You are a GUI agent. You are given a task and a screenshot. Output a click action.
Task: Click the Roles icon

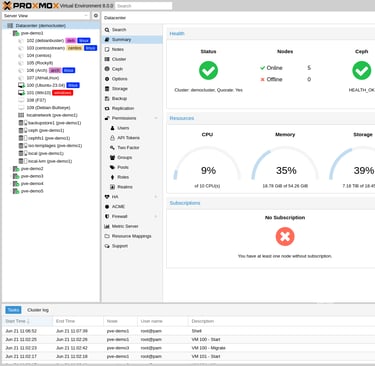pos(112,177)
